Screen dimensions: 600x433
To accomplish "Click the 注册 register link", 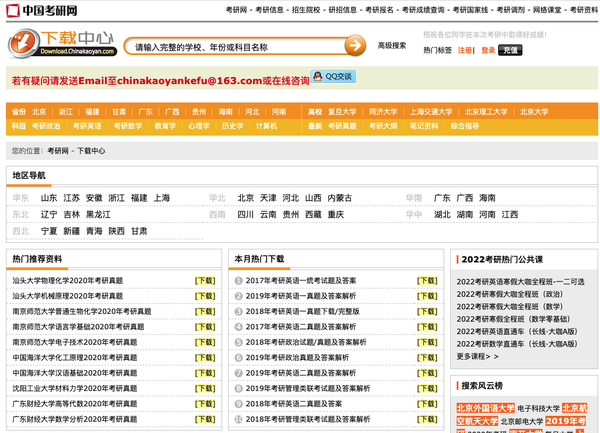I will tap(465, 50).
